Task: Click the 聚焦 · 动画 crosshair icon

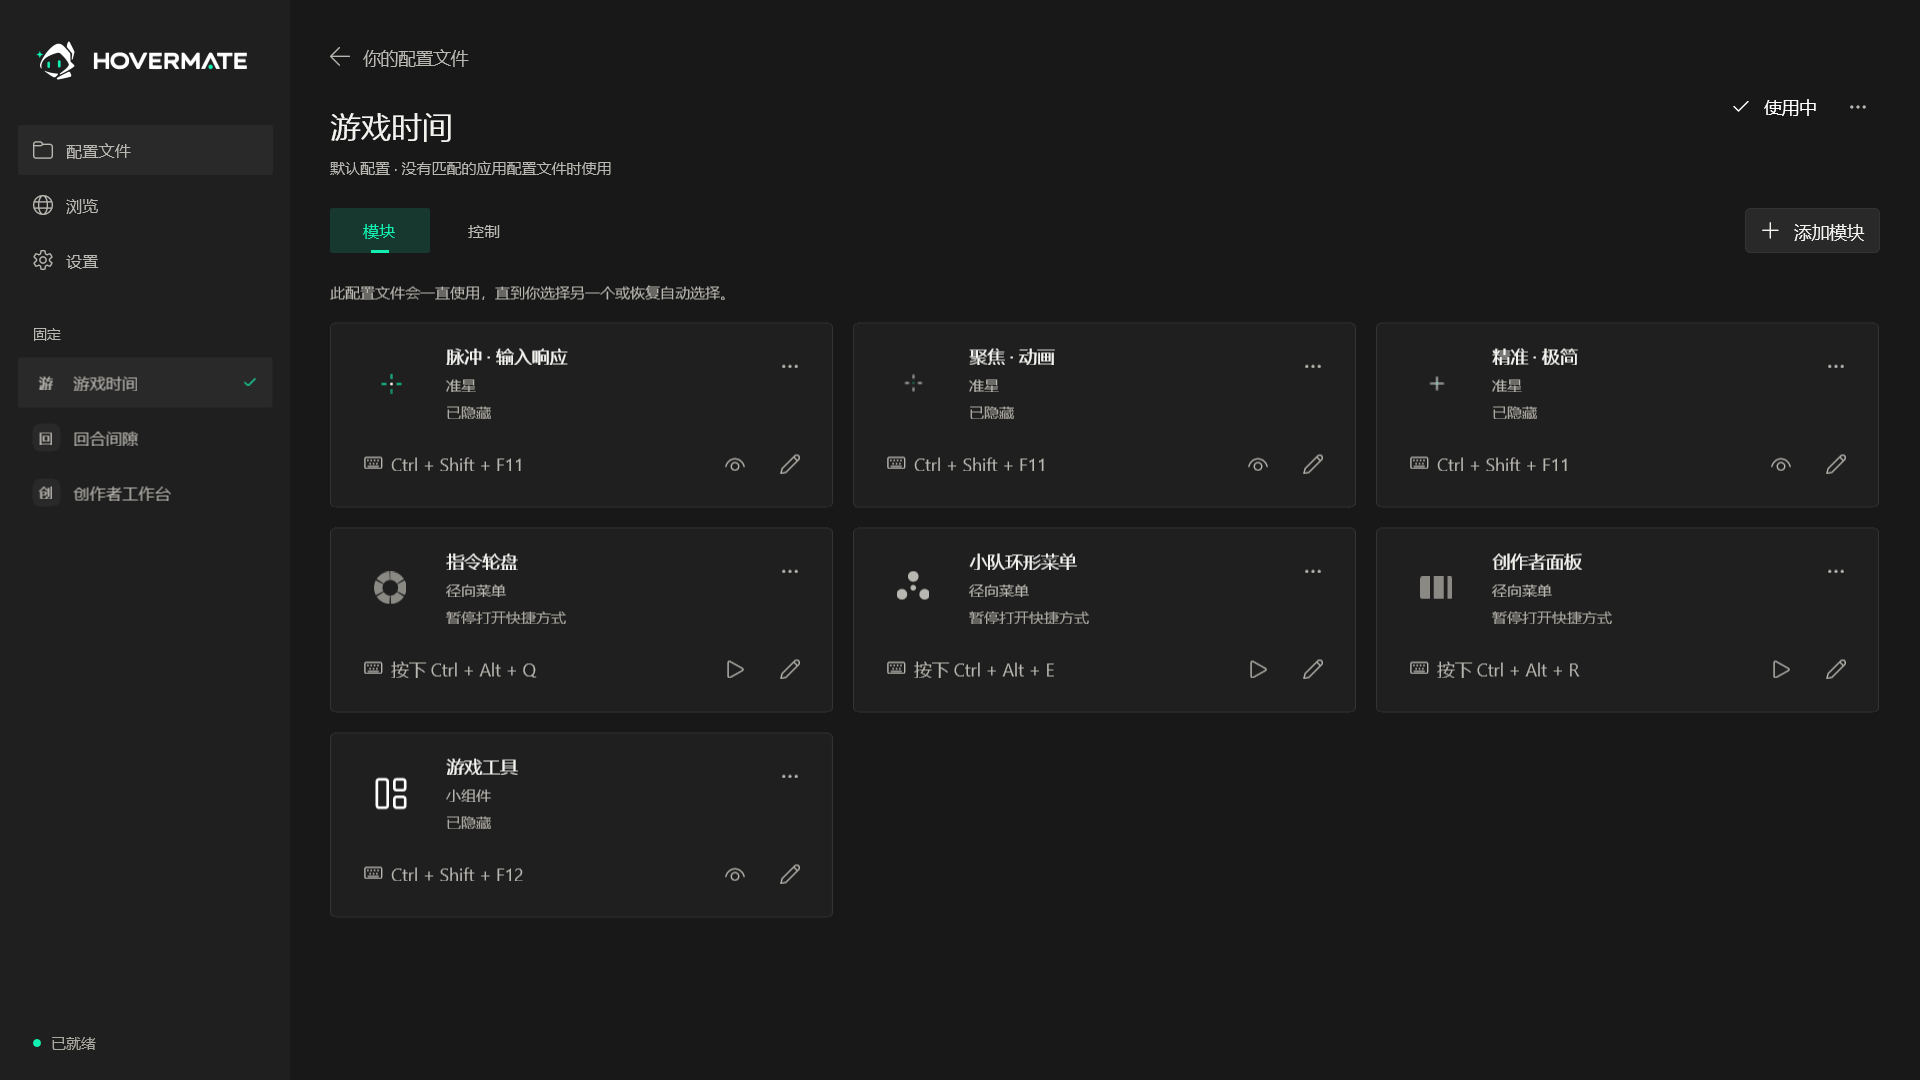Action: tap(913, 383)
